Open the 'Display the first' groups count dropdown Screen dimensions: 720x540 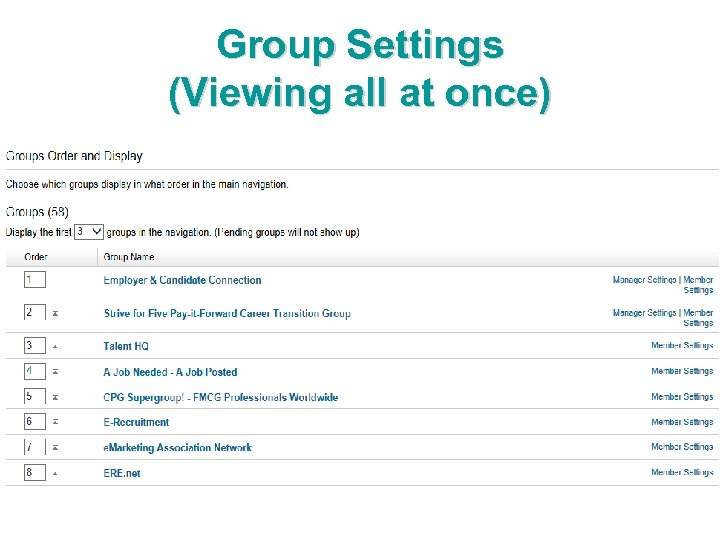(89, 232)
